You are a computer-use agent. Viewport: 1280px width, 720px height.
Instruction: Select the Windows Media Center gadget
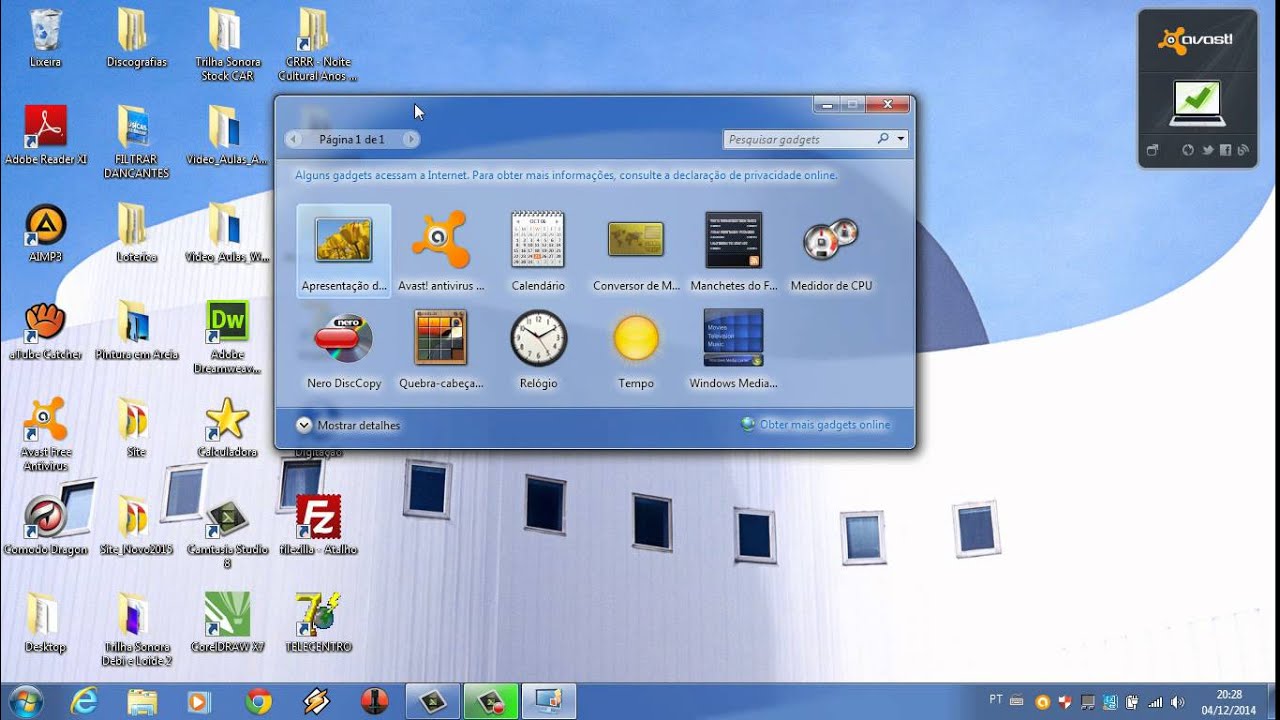click(x=734, y=349)
